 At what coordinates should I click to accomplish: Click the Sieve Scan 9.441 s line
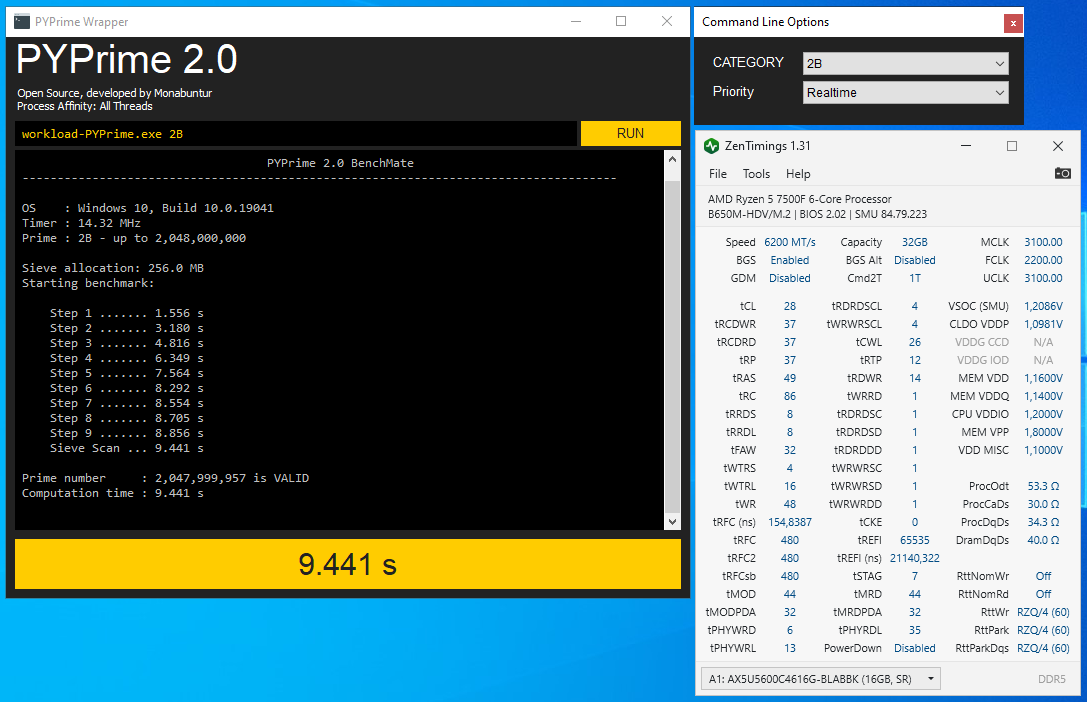tap(127, 448)
